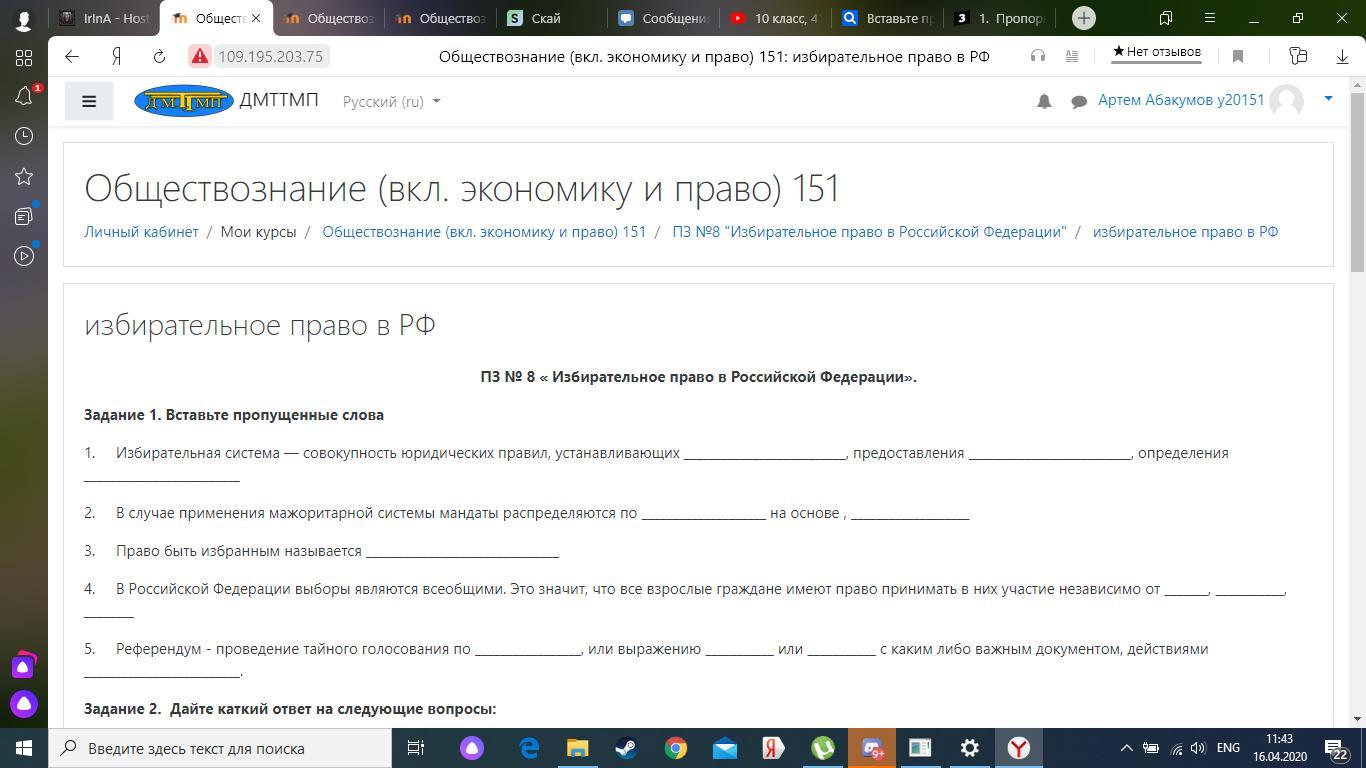The image size is (1366, 768).
Task: Open the Moodle side navigation hamburger menu
Action: pos(89,101)
